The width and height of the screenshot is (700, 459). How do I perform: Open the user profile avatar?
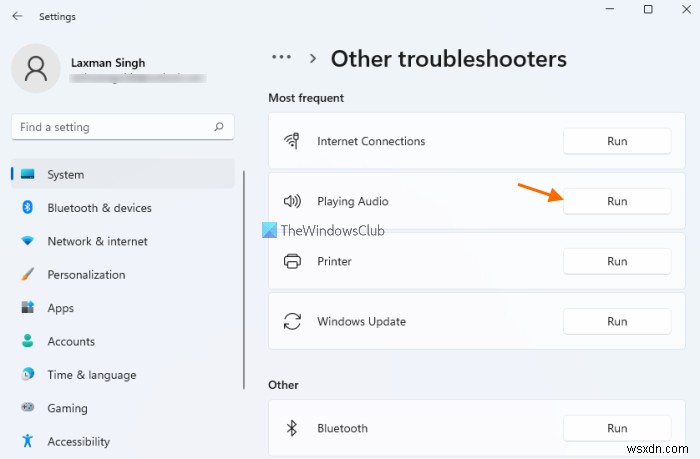click(x=36, y=69)
